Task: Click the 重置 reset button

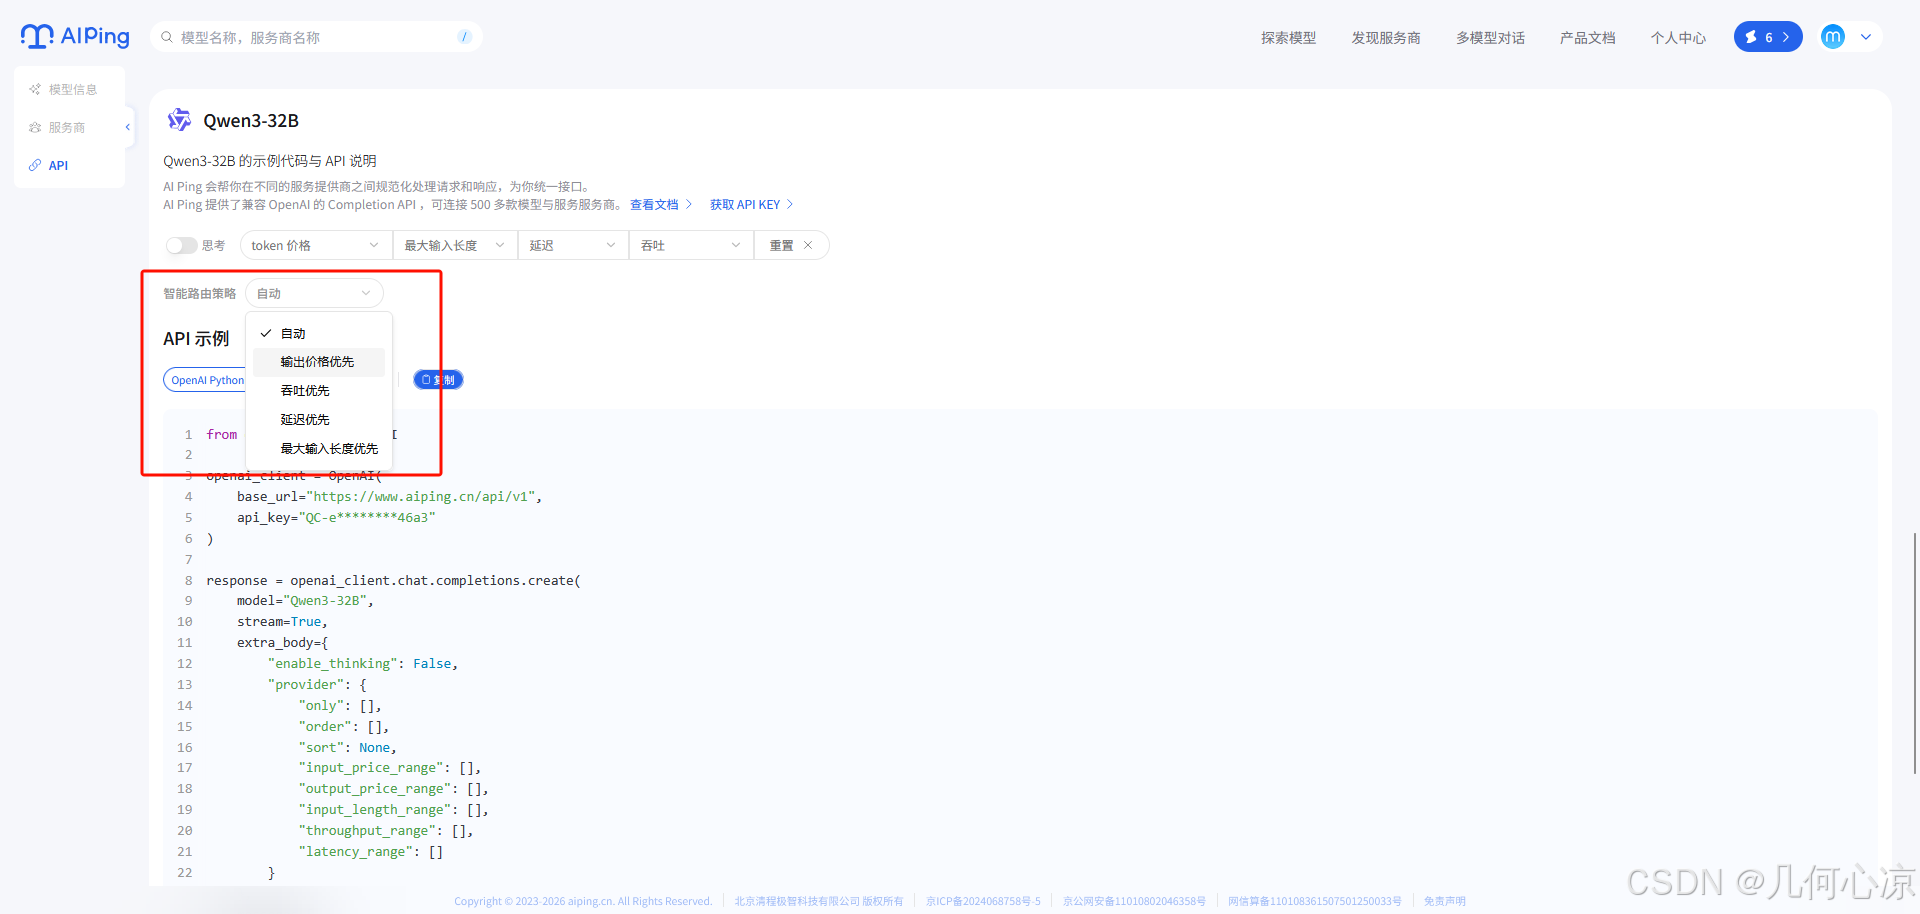Action: point(791,245)
